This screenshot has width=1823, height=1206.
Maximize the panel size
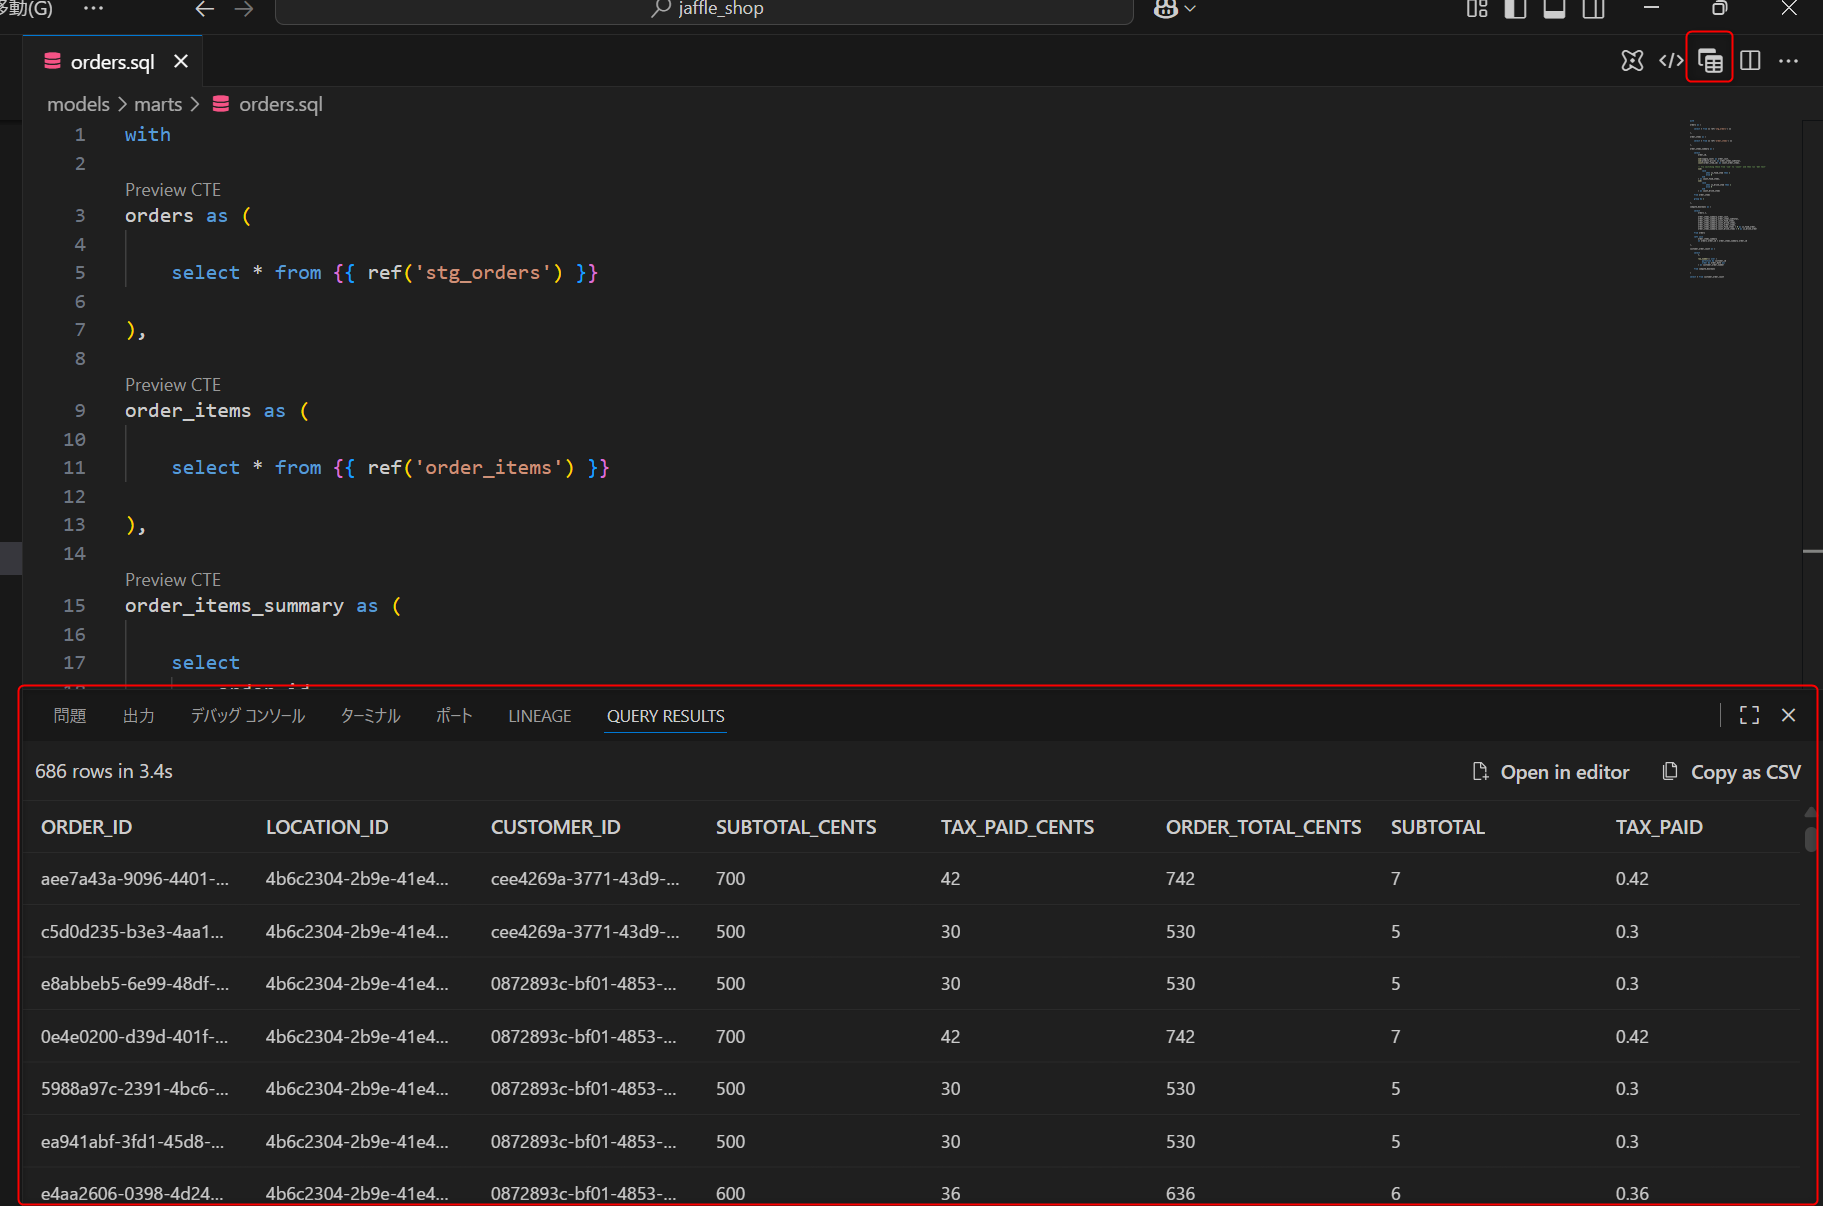click(x=1749, y=715)
